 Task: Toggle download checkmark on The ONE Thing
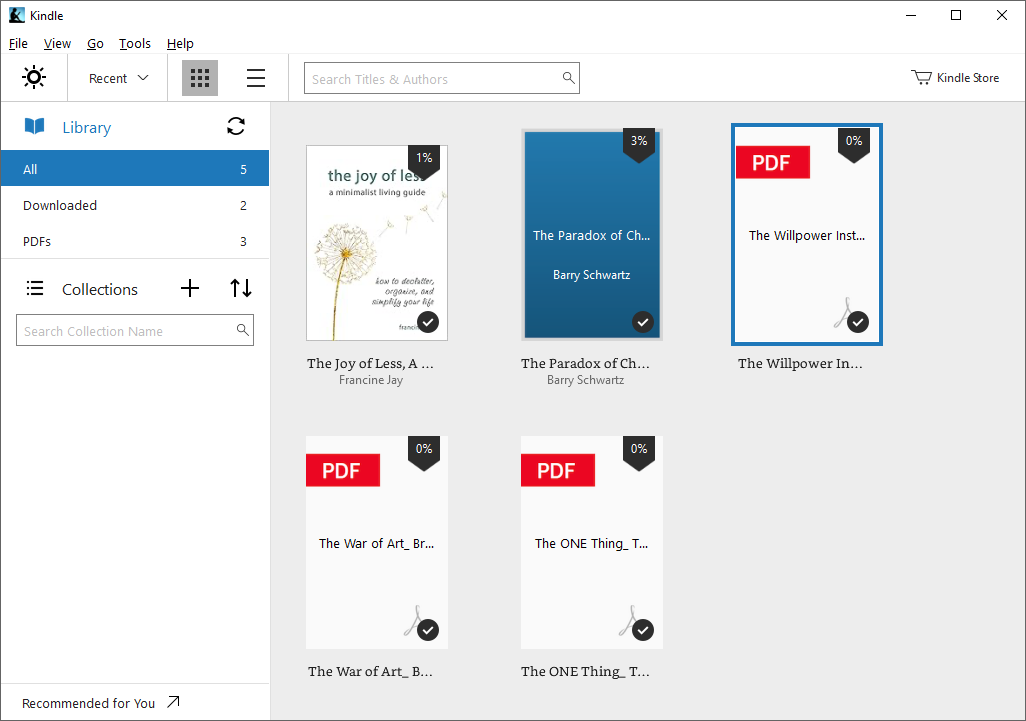(643, 629)
